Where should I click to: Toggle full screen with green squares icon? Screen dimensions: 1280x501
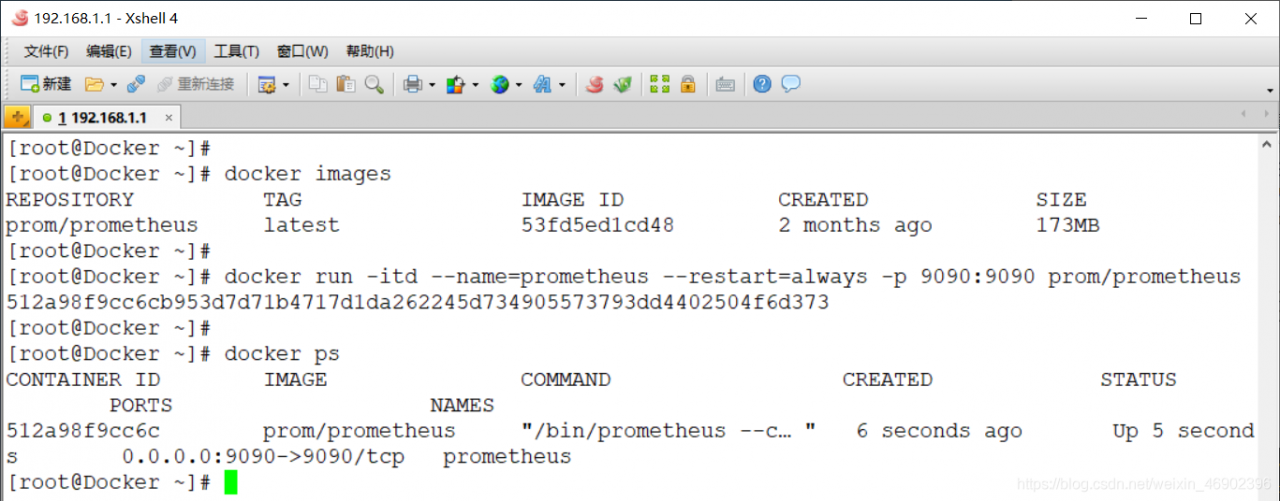[x=659, y=84]
